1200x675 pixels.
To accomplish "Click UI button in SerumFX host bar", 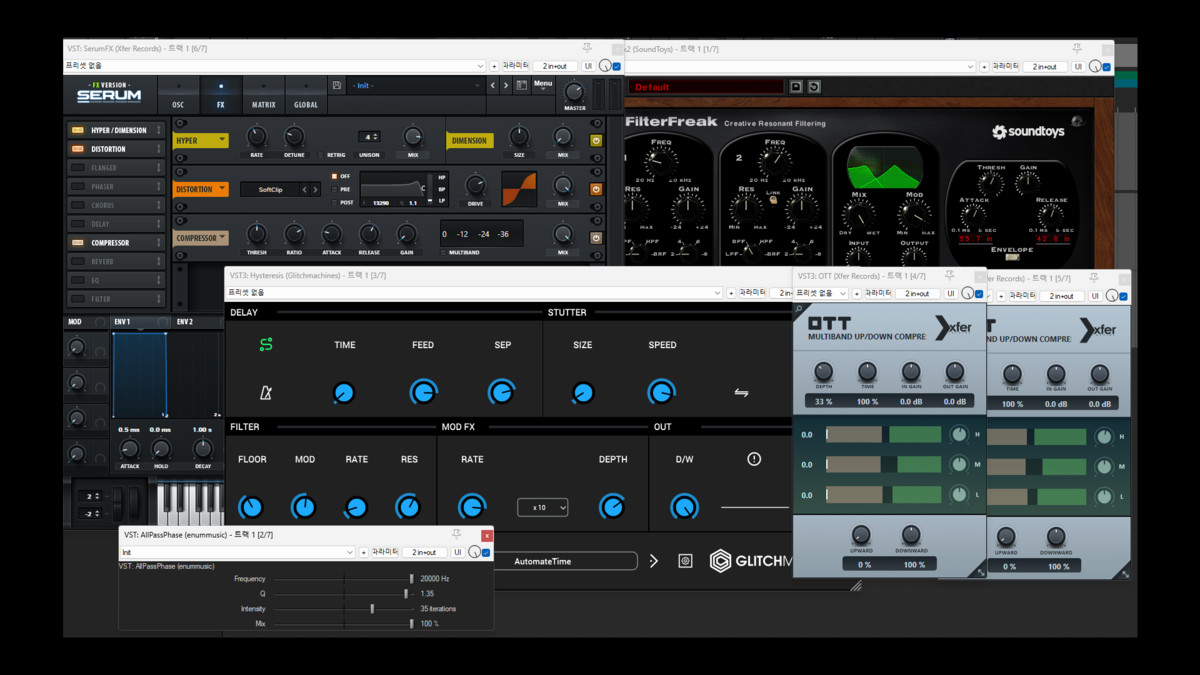I will [x=589, y=66].
